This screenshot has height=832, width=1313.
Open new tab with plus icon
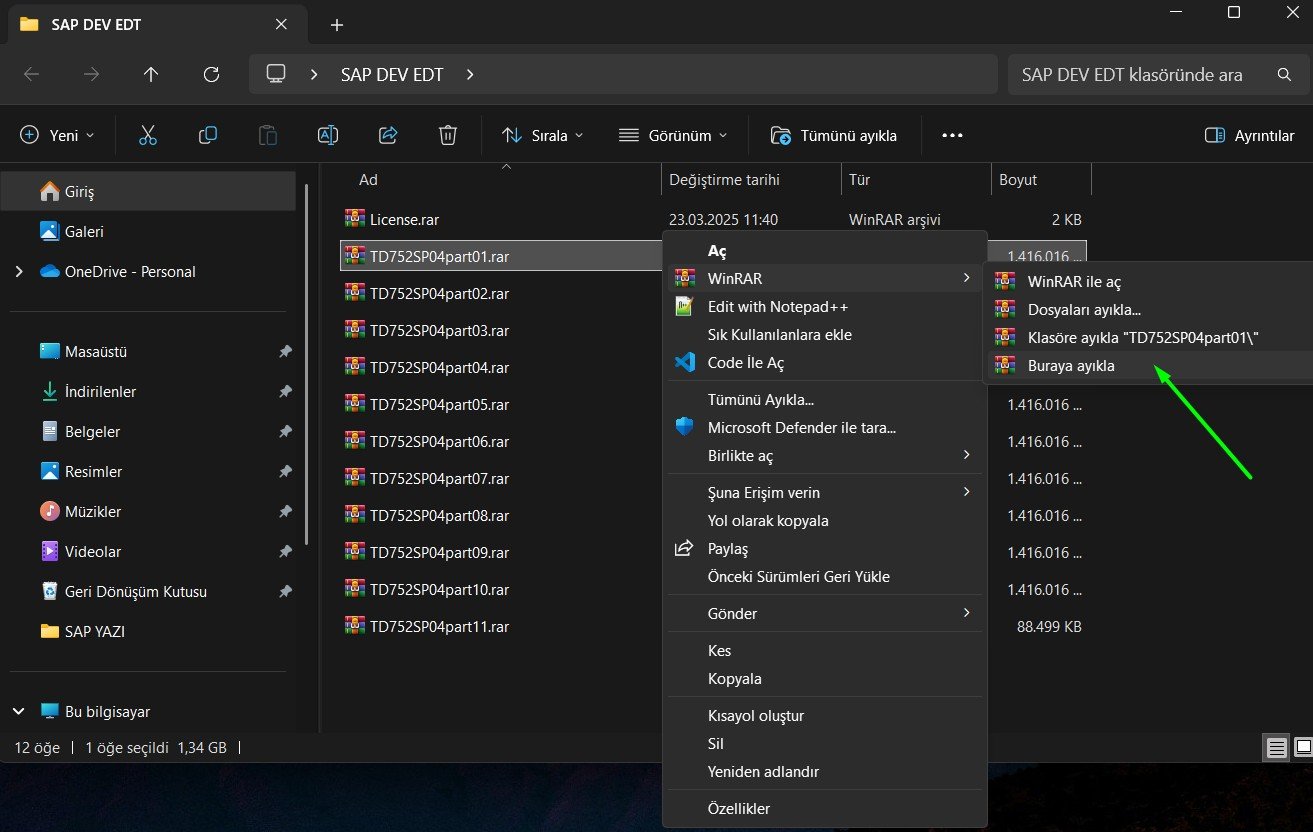(337, 25)
